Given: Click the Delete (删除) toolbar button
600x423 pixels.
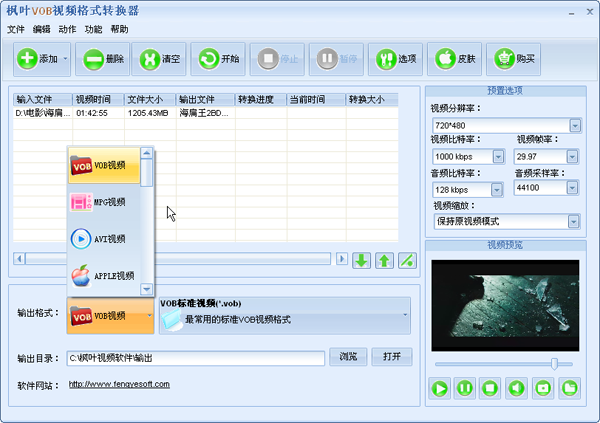Looking at the screenshot, I should coord(102,59).
